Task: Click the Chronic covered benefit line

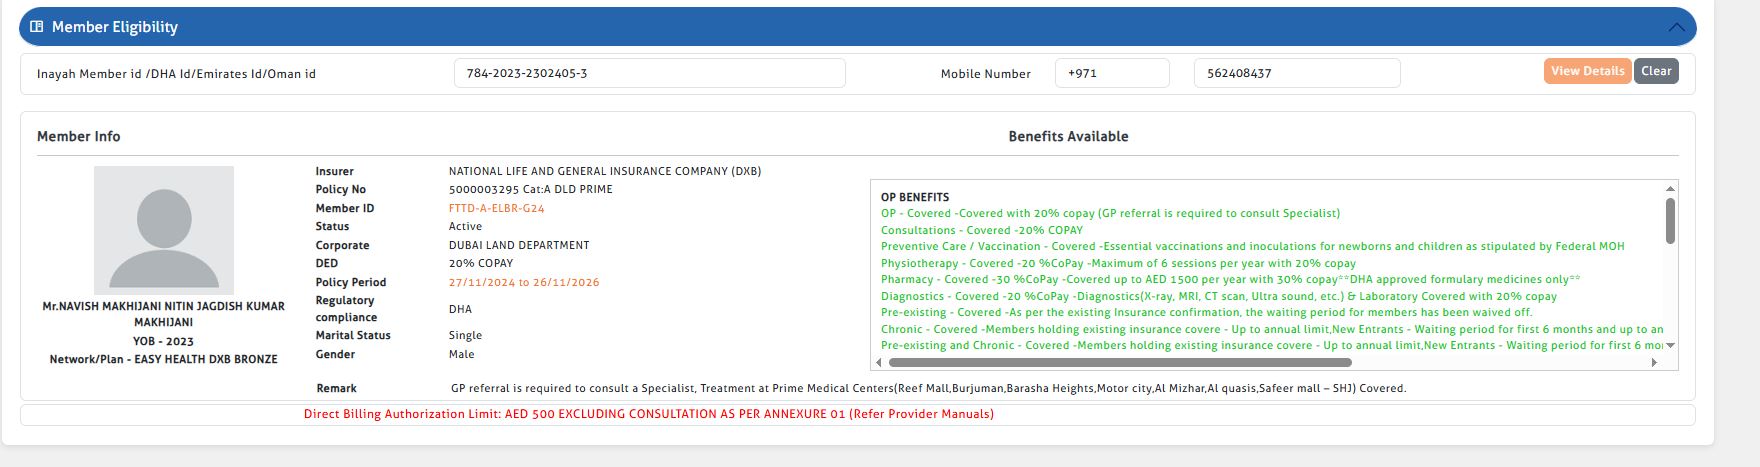Action: click(1272, 329)
